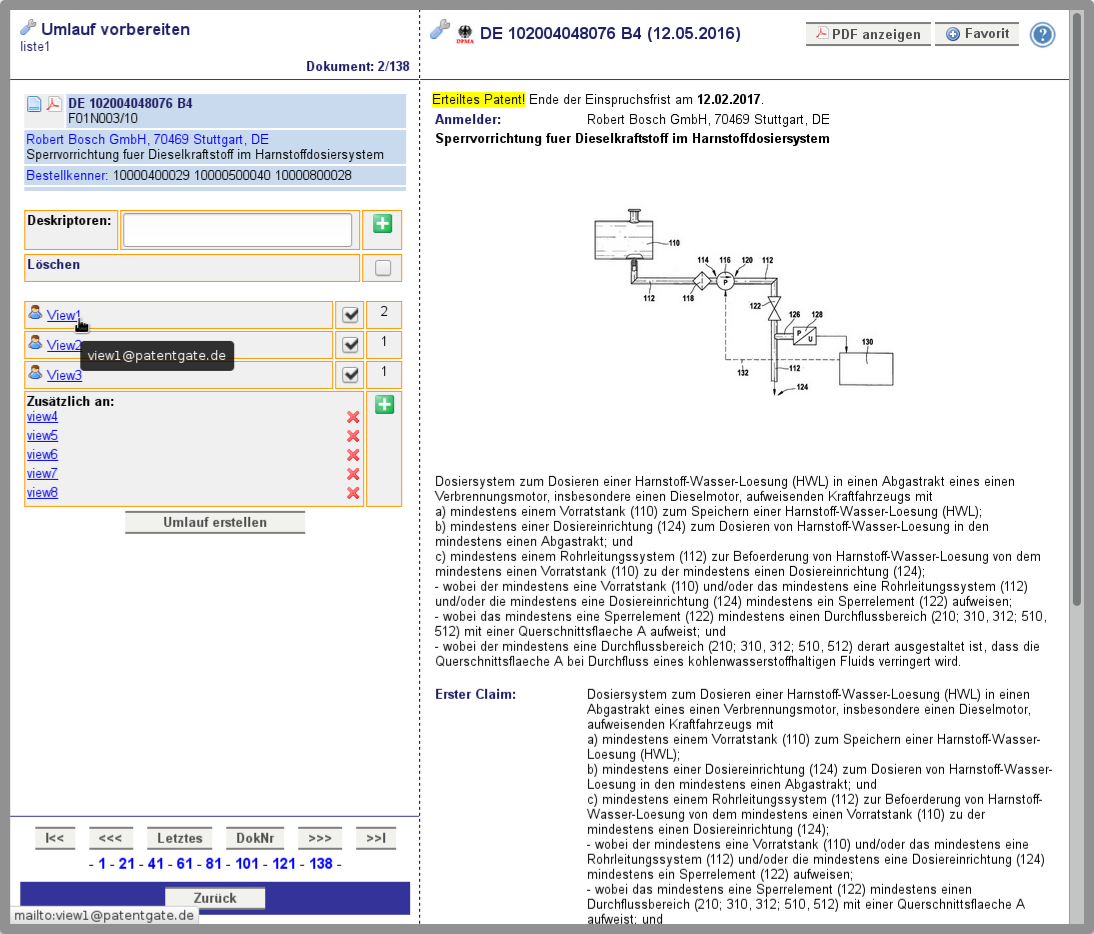Viewport: 1094px width, 934px height.
Task: Click the count value 2 in the View1 row
Action: pyautogui.click(x=384, y=312)
